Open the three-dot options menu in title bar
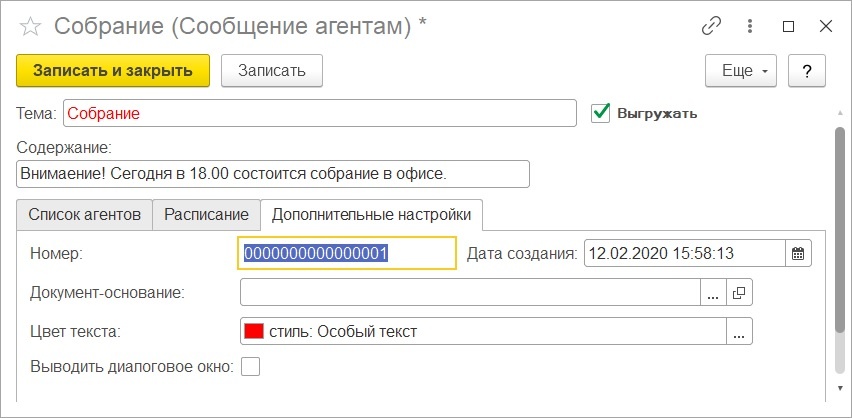 pos(750,26)
